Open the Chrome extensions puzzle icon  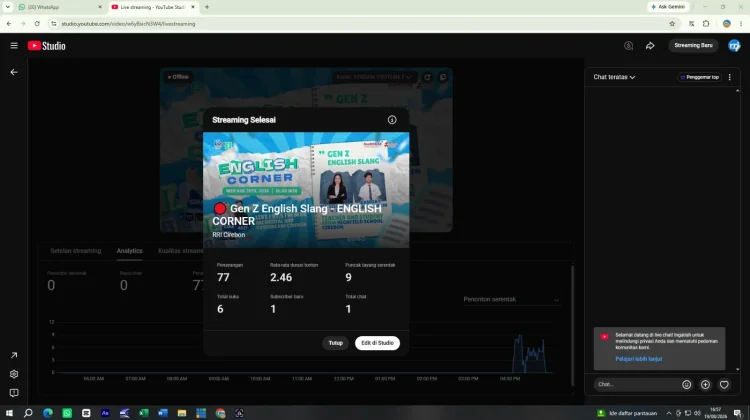click(706, 23)
